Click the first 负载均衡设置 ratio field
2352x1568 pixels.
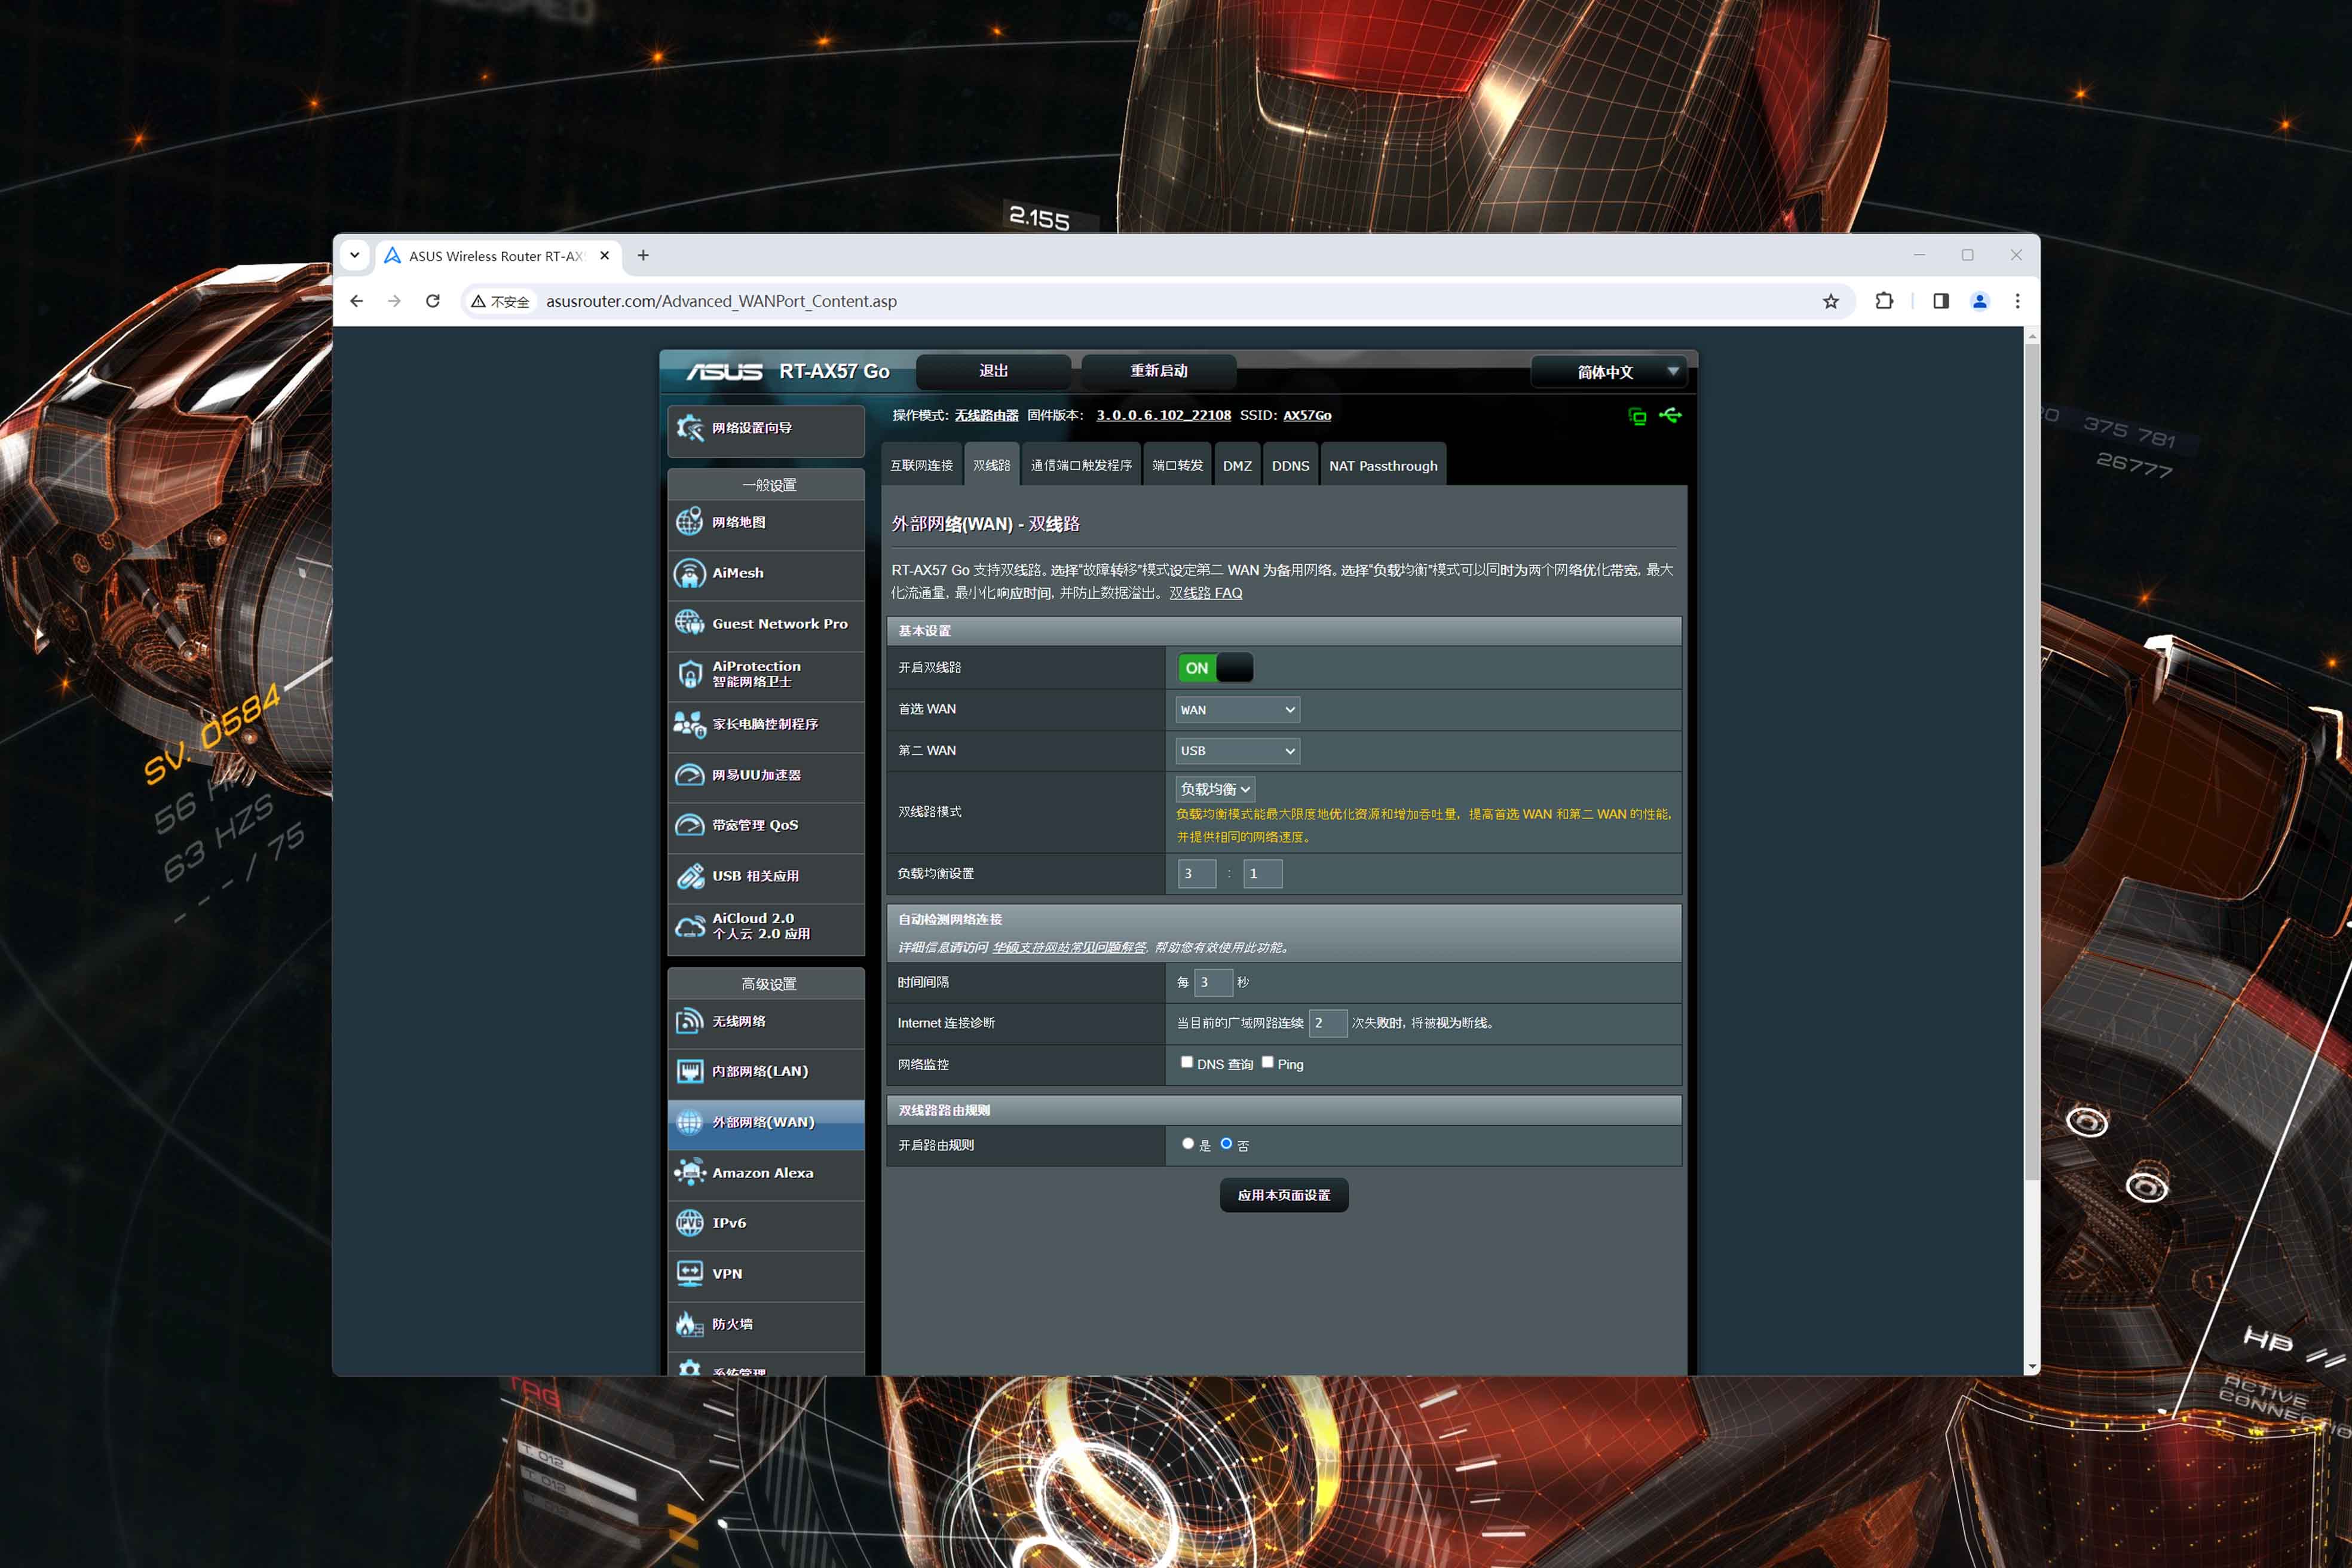click(x=1197, y=873)
